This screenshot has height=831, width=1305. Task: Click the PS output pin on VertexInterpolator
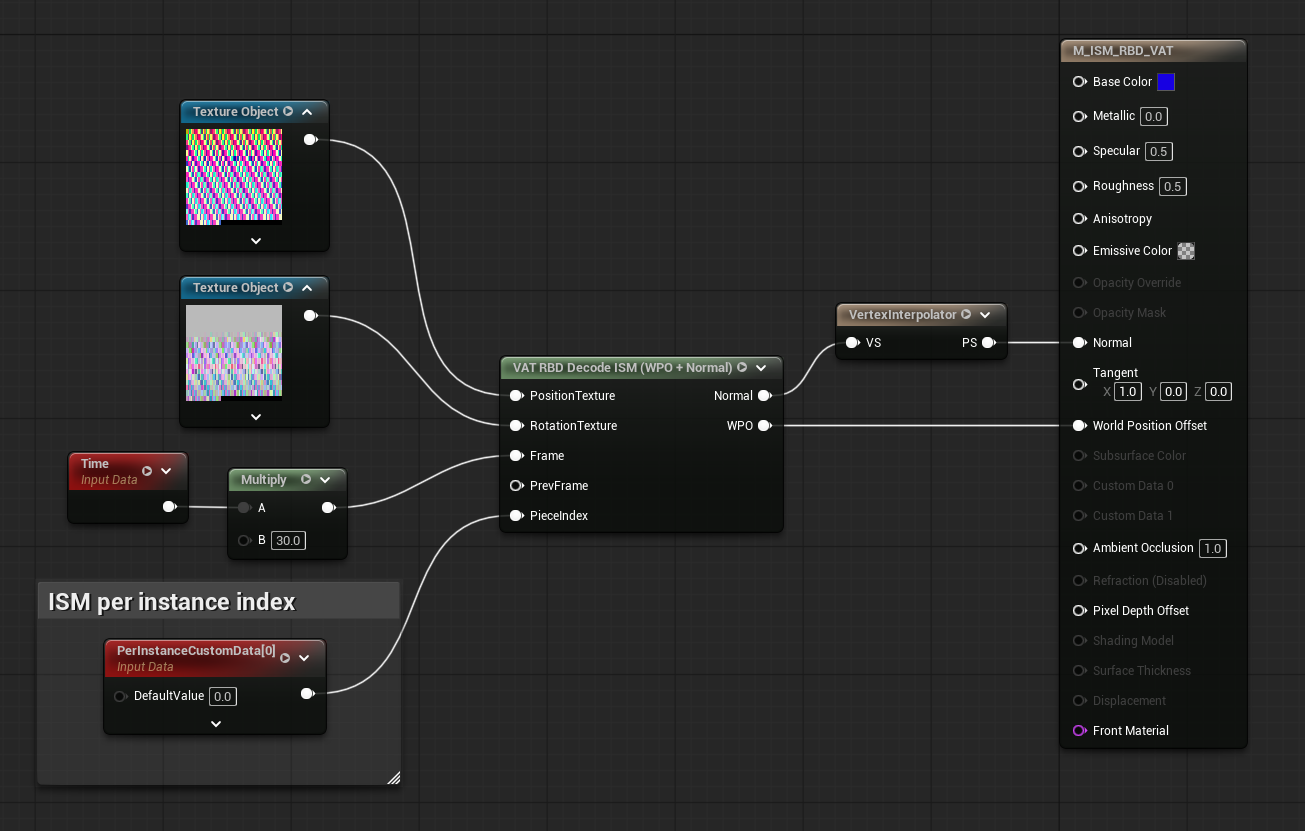pyautogui.click(x=988, y=343)
